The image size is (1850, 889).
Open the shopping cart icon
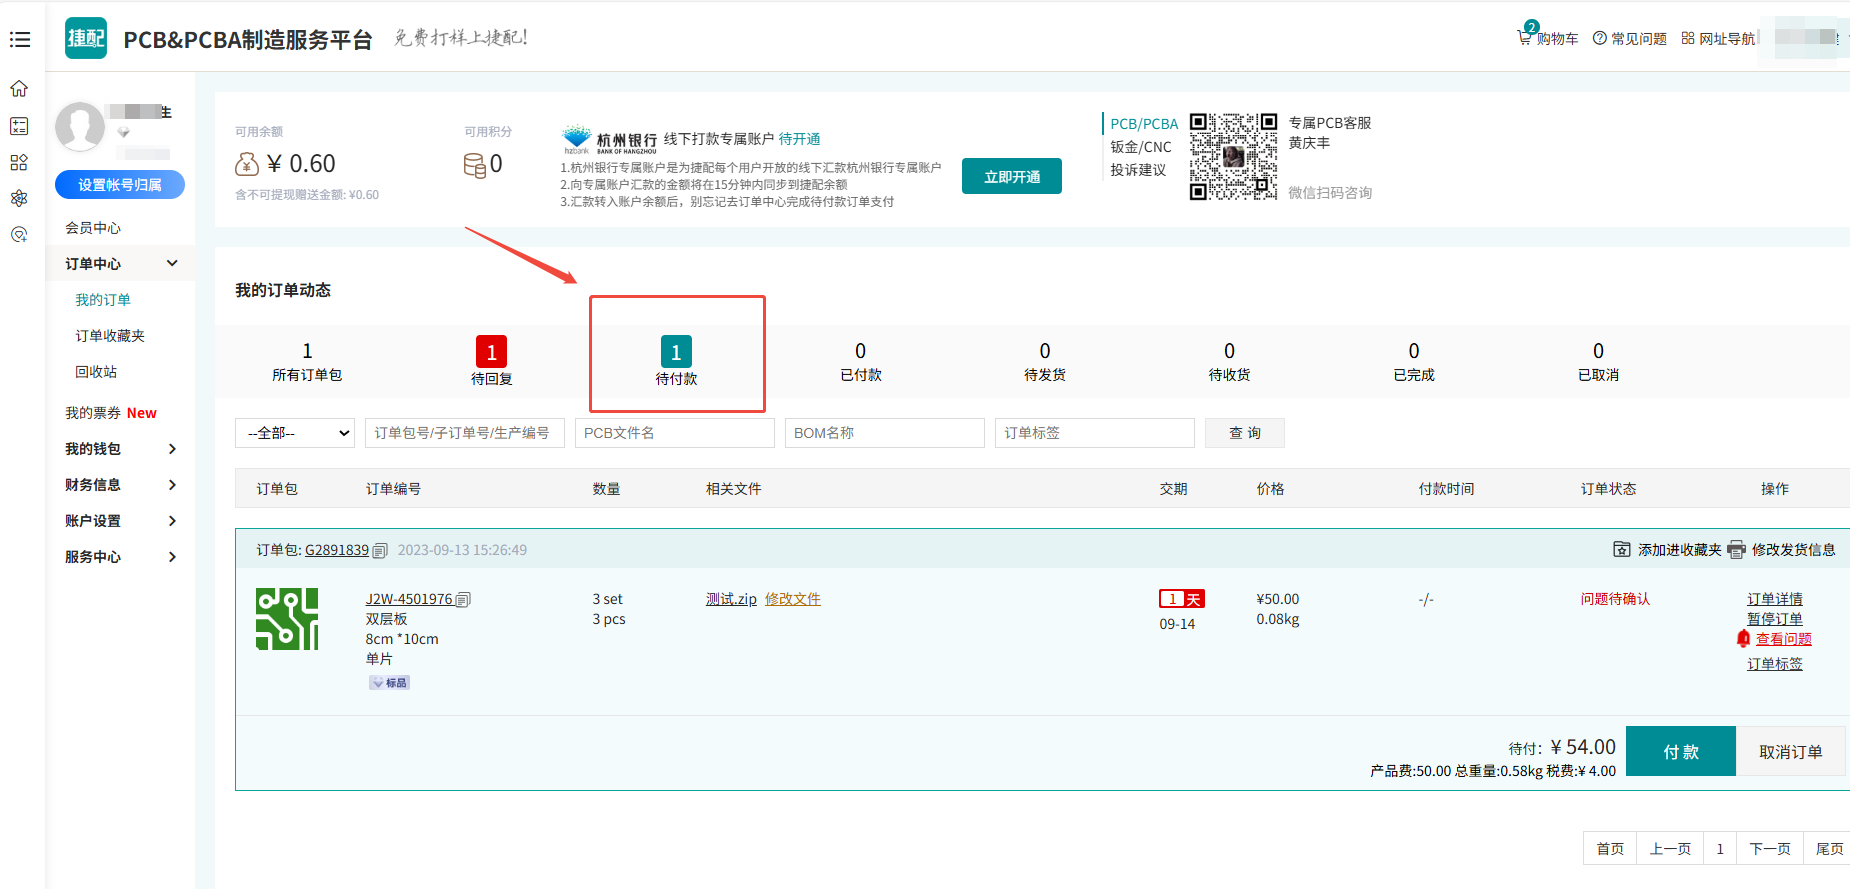[x=1525, y=37]
